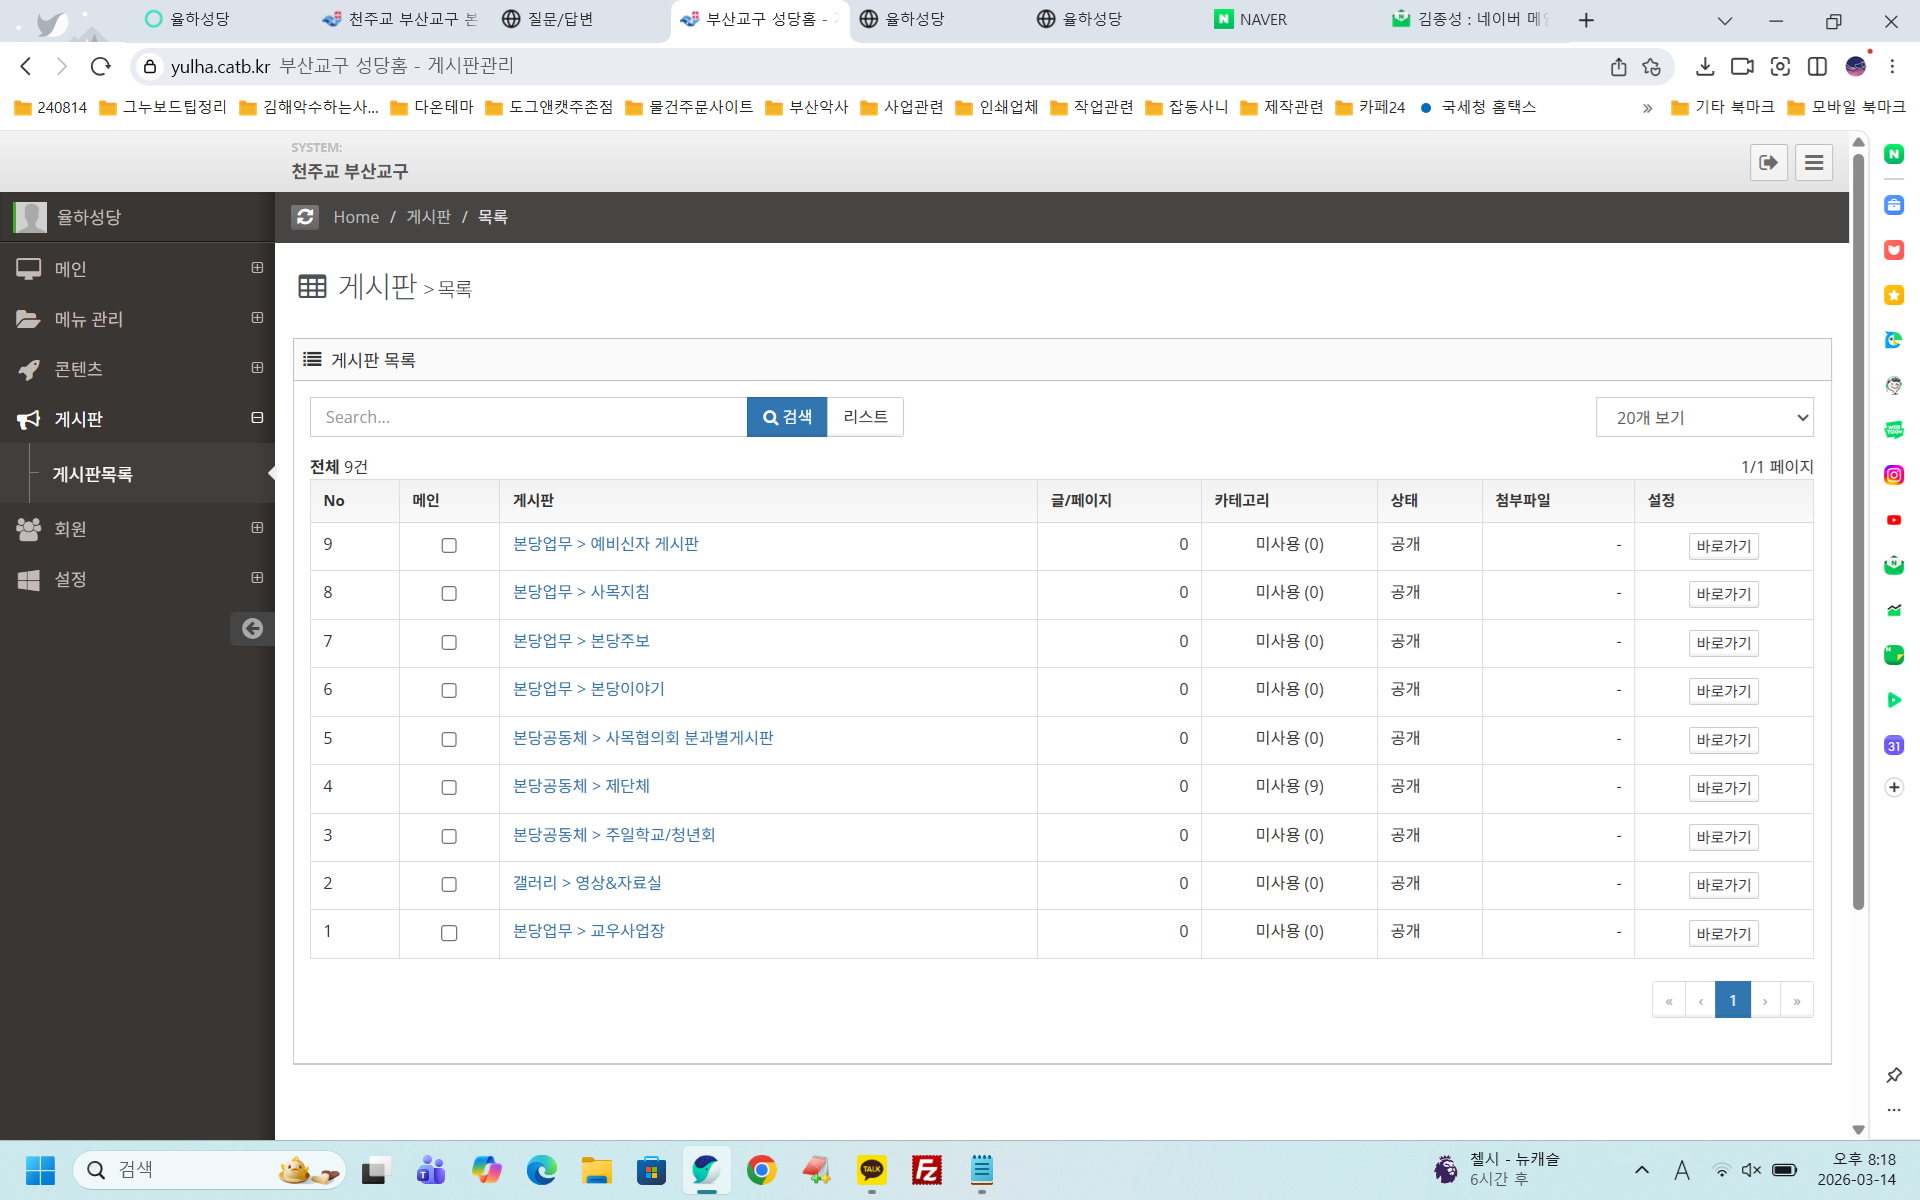The image size is (1920, 1200).
Task: Click the refresh icon beside Home breadcrumb
Action: coord(305,217)
